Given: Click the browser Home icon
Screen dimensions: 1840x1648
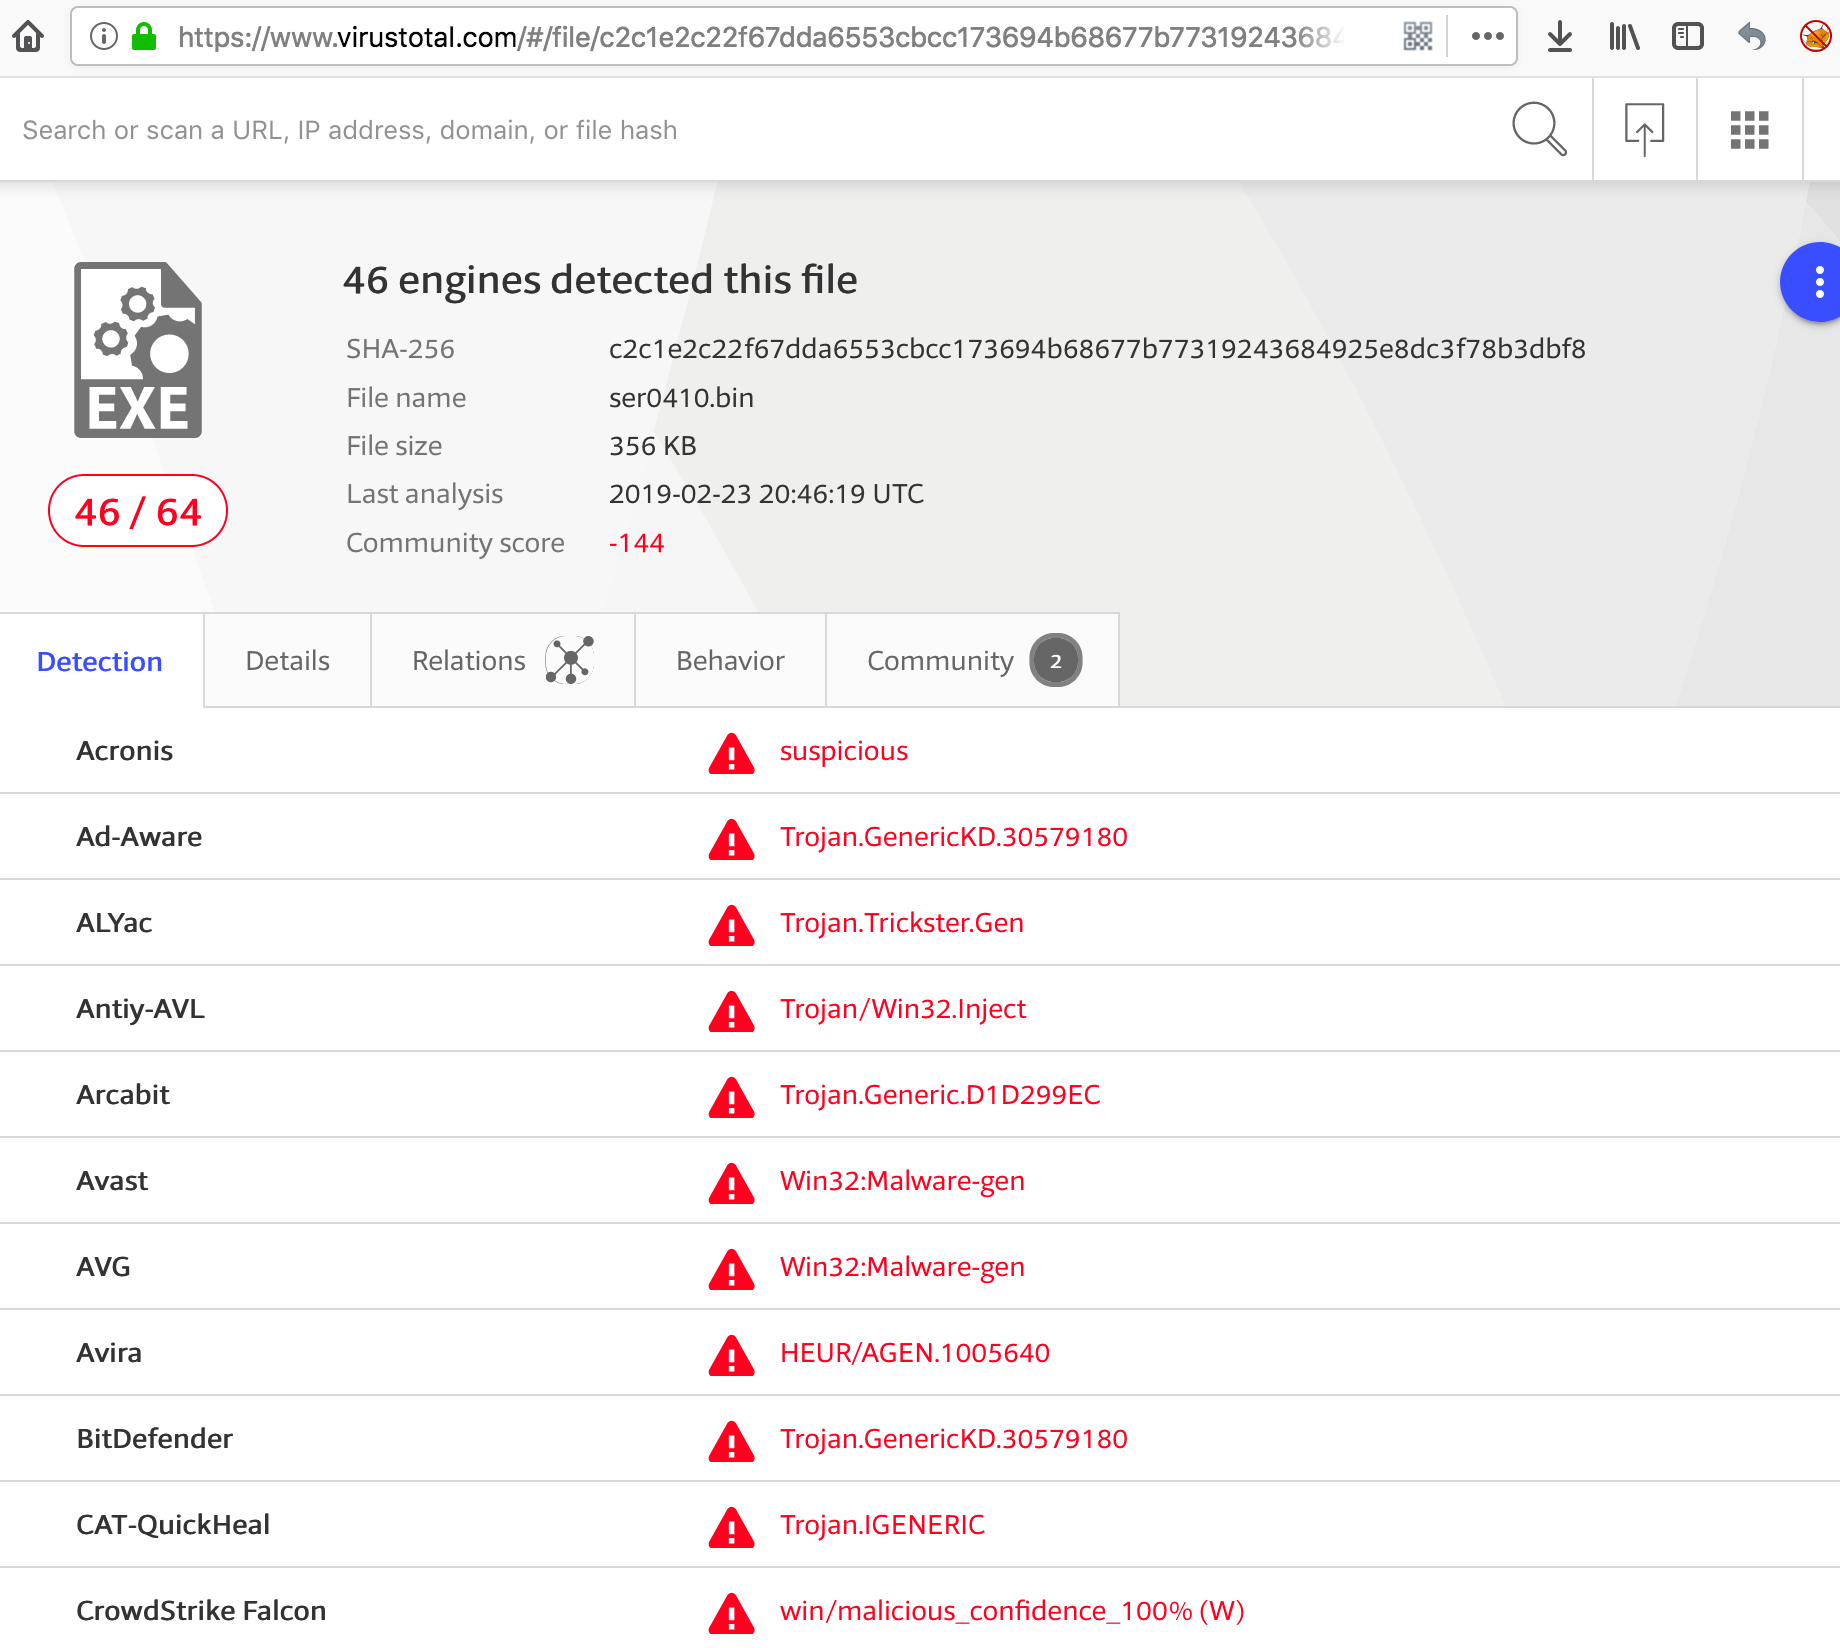Looking at the screenshot, I should tap(28, 37).
